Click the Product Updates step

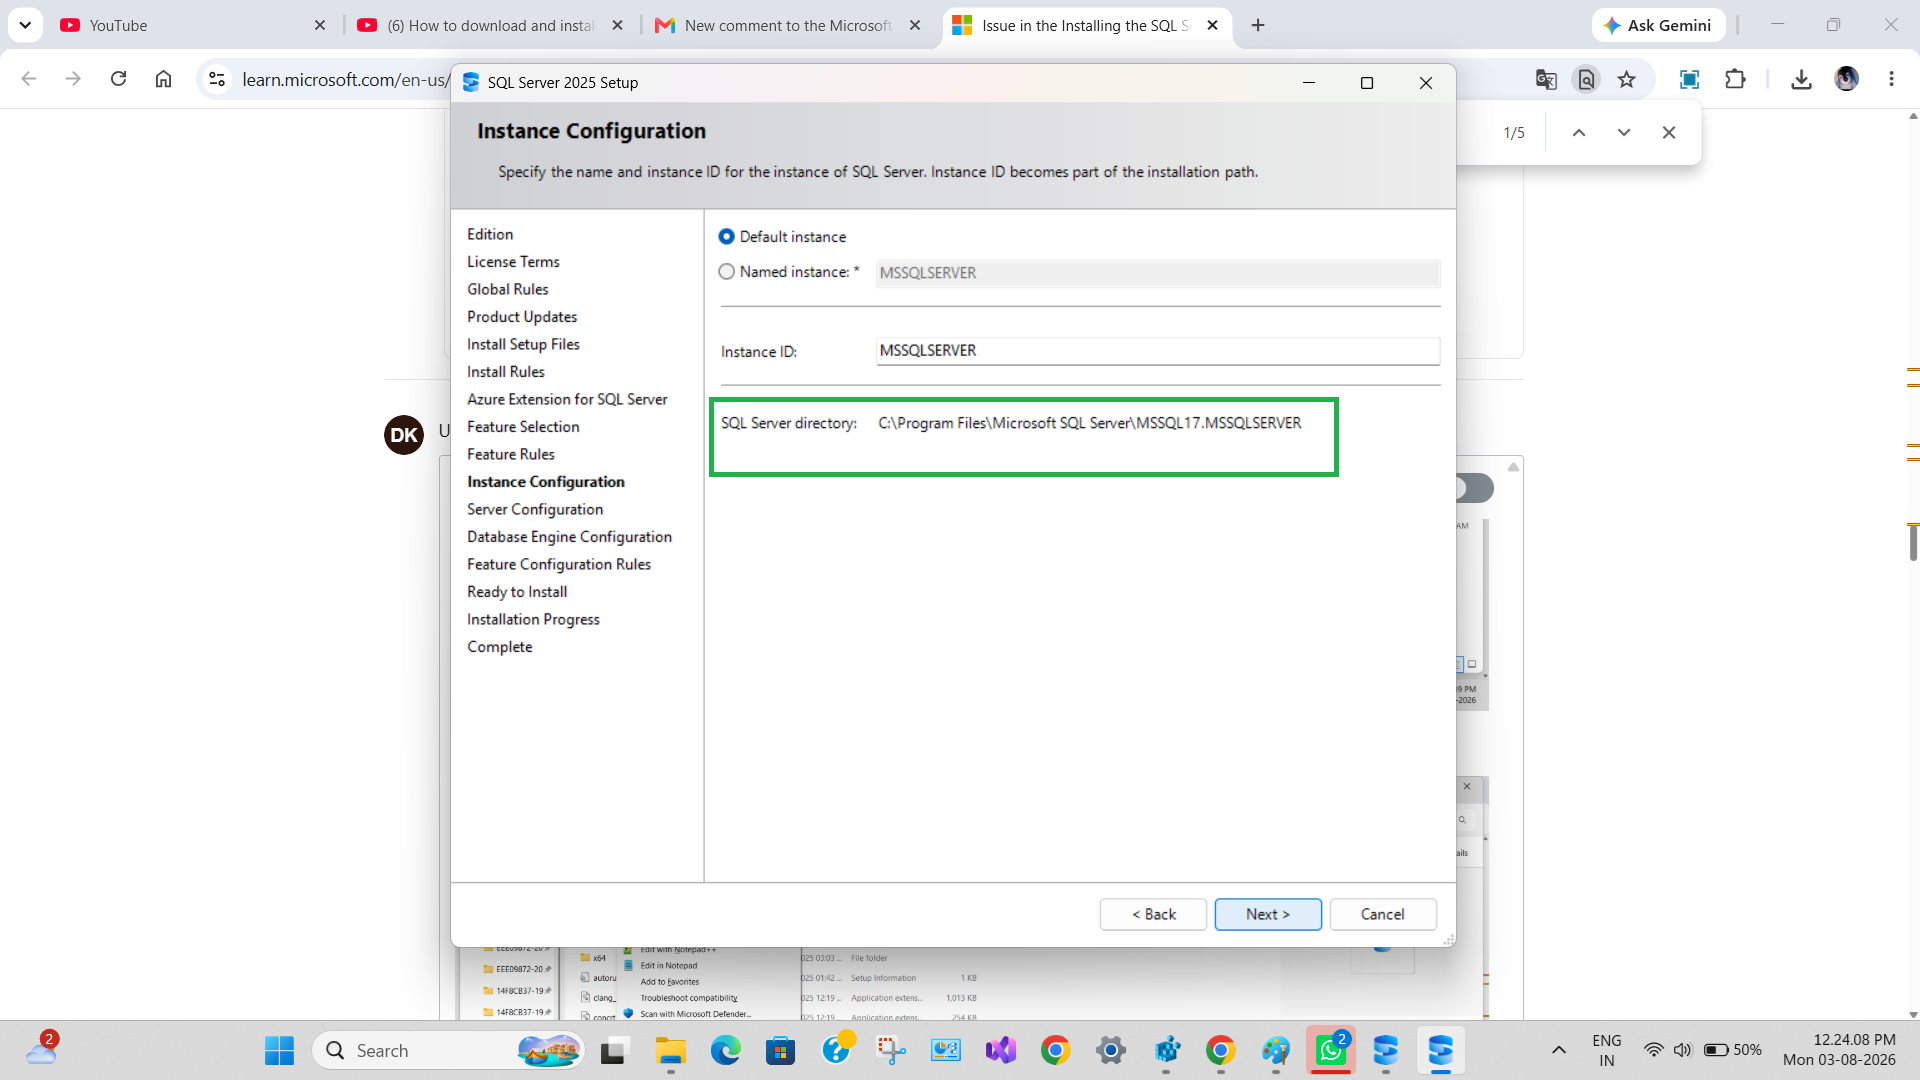[522, 317]
